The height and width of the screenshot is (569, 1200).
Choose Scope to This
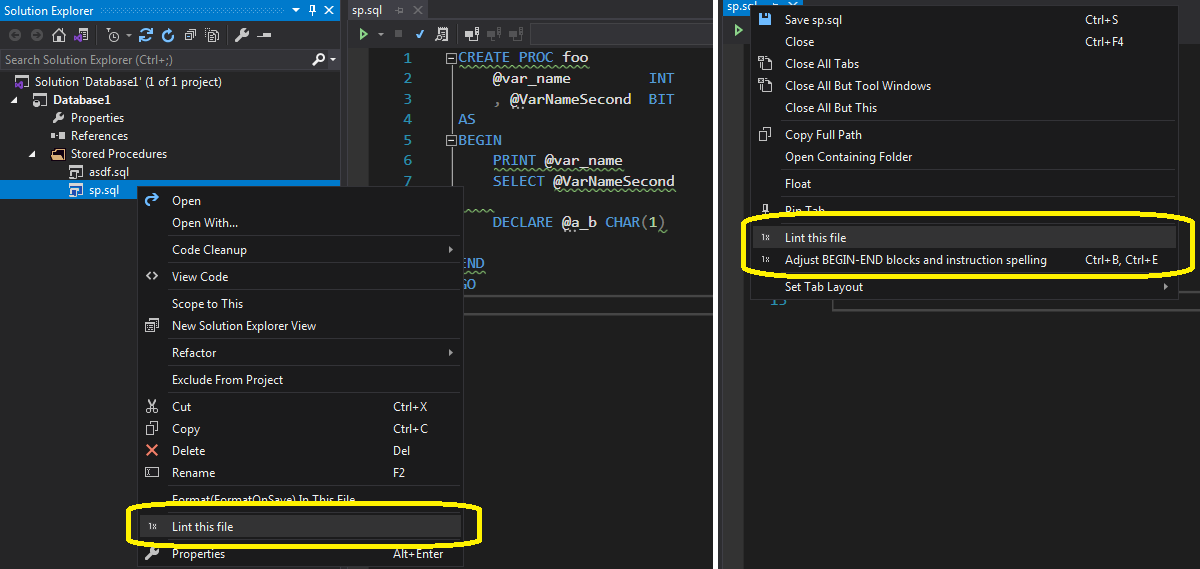pos(299,304)
